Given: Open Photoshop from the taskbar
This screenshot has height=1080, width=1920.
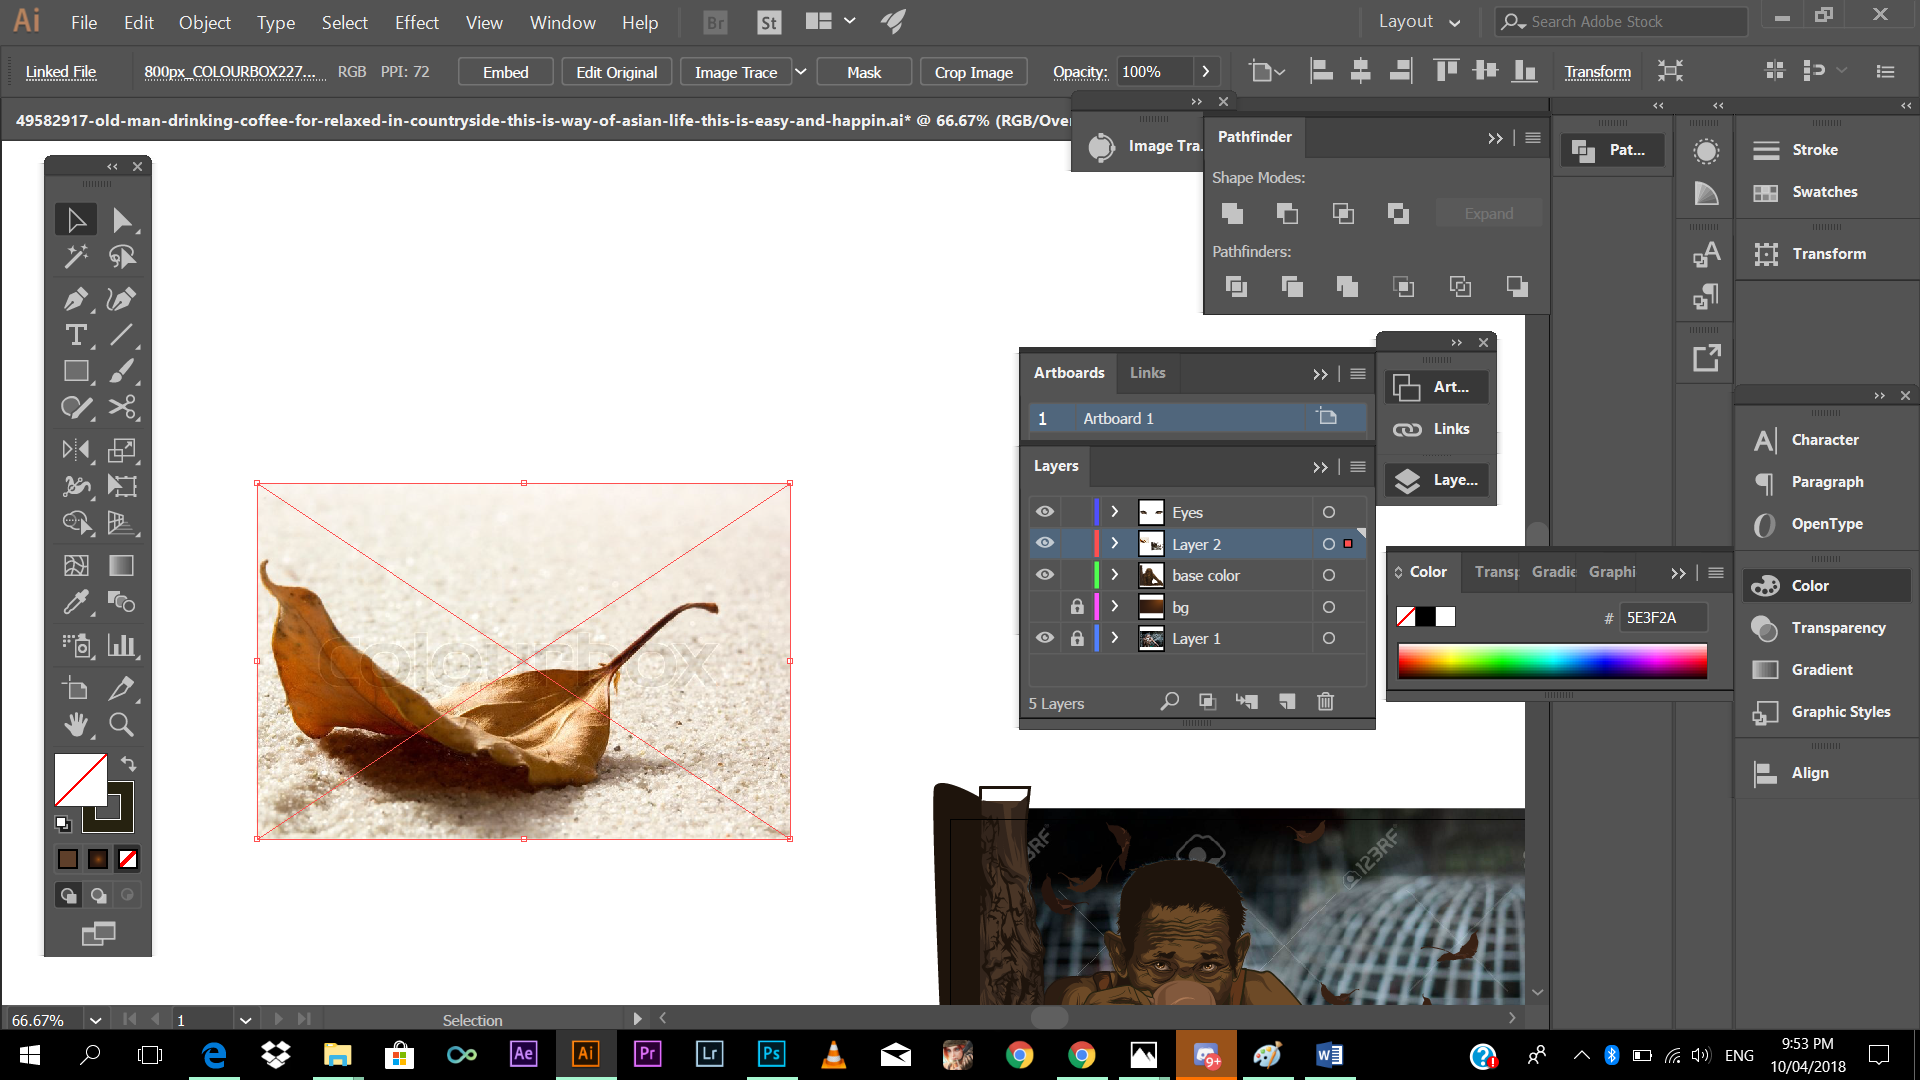Looking at the screenshot, I should tap(771, 1054).
